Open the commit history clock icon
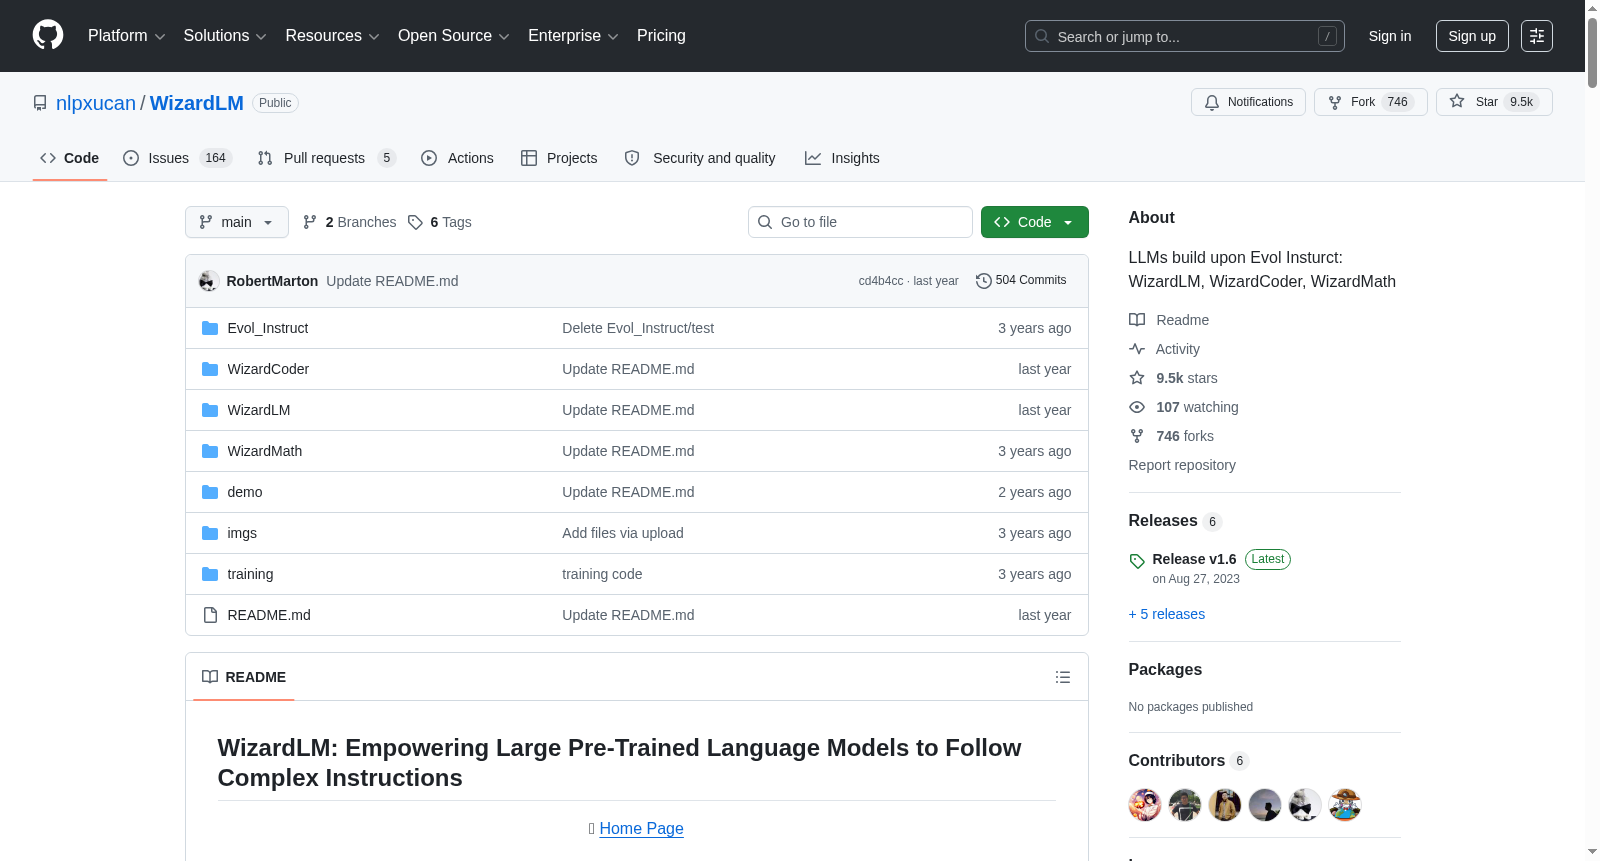Image resolution: width=1600 pixels, height=861 pixels. (983, 281)
